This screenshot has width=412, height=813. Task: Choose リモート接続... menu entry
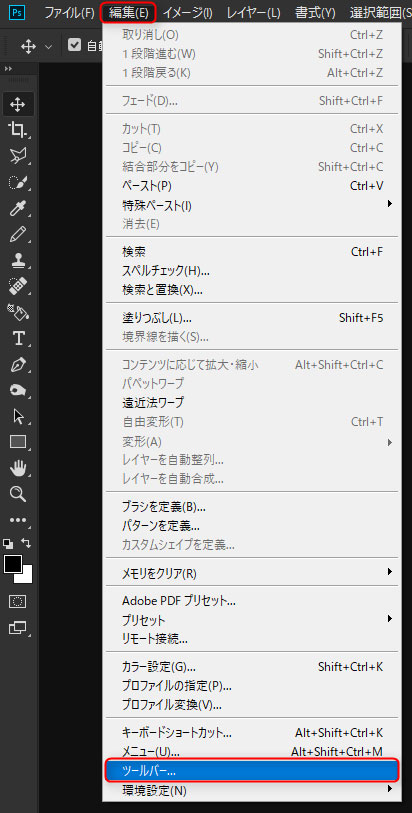click(x=252, y=639)
